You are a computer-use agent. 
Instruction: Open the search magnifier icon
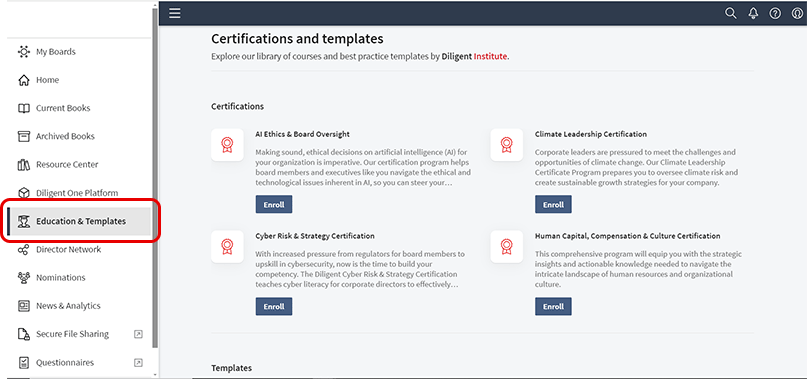730,13
